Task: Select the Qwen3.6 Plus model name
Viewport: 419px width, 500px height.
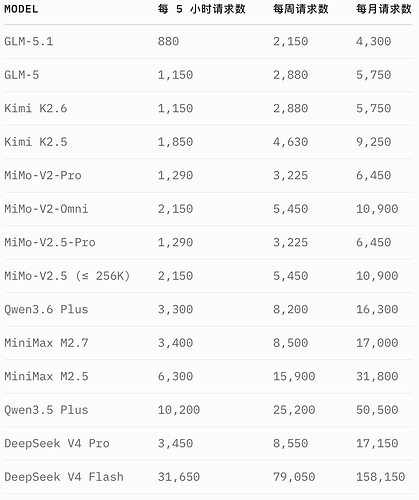Action: 46,310
